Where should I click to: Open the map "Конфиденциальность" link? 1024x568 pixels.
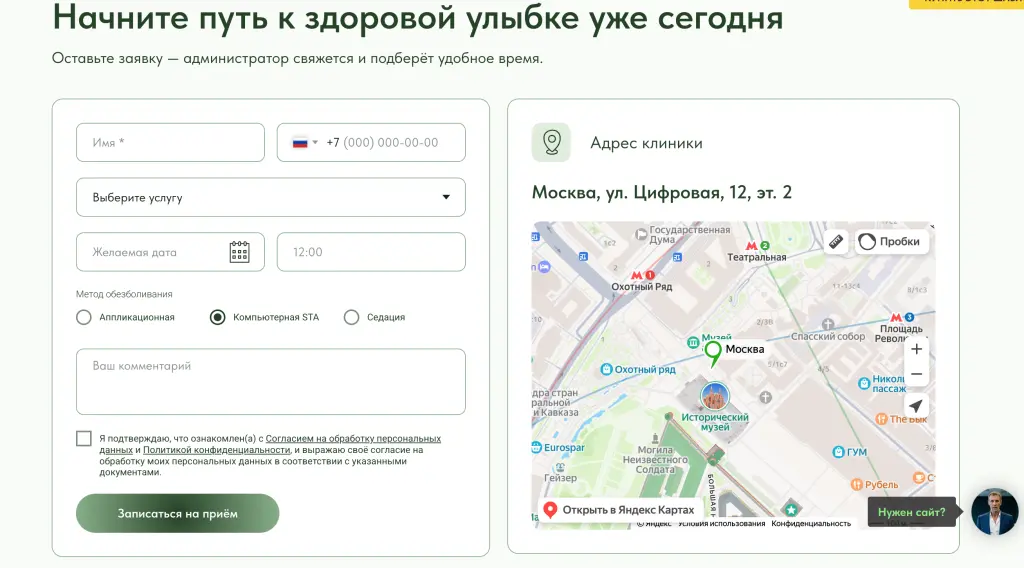[811, 524]
